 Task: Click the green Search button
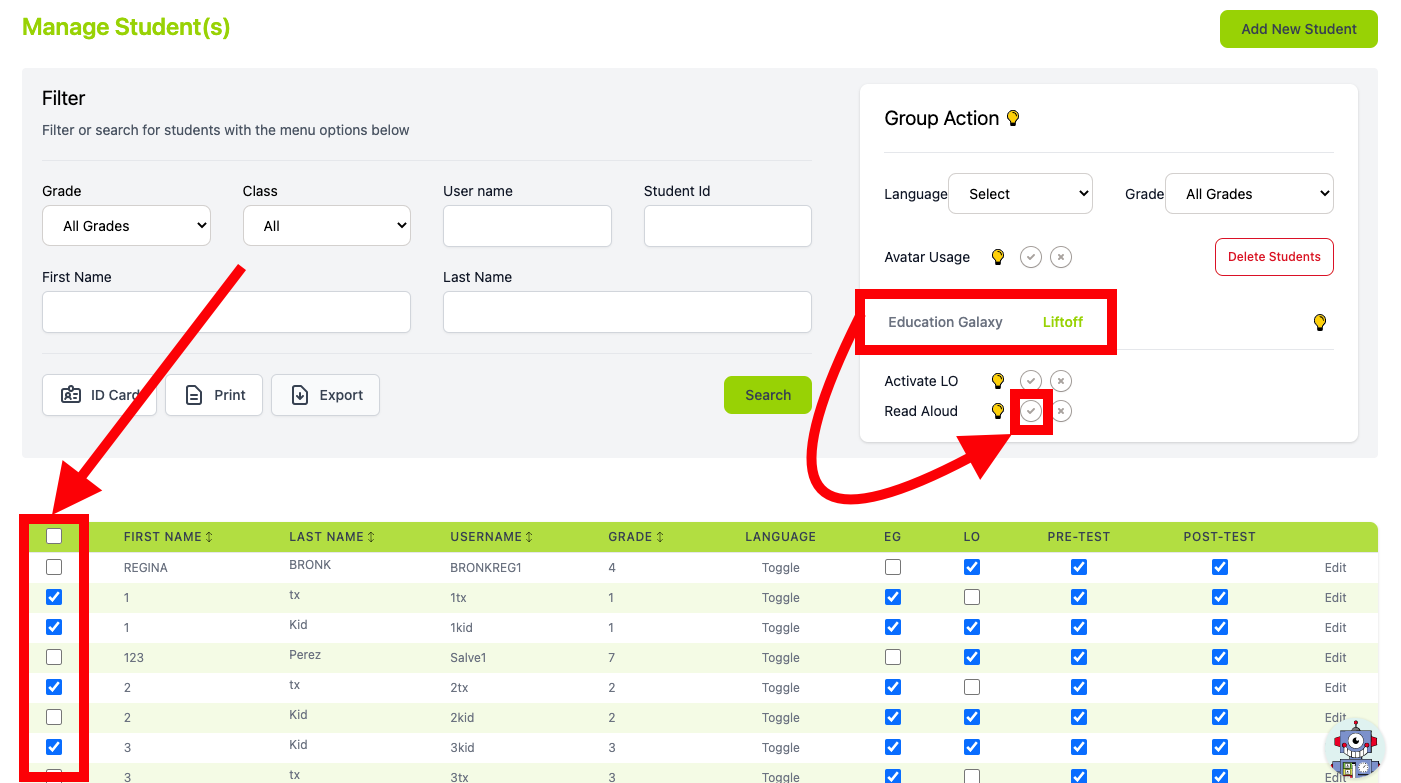click(x=768, y=395)
